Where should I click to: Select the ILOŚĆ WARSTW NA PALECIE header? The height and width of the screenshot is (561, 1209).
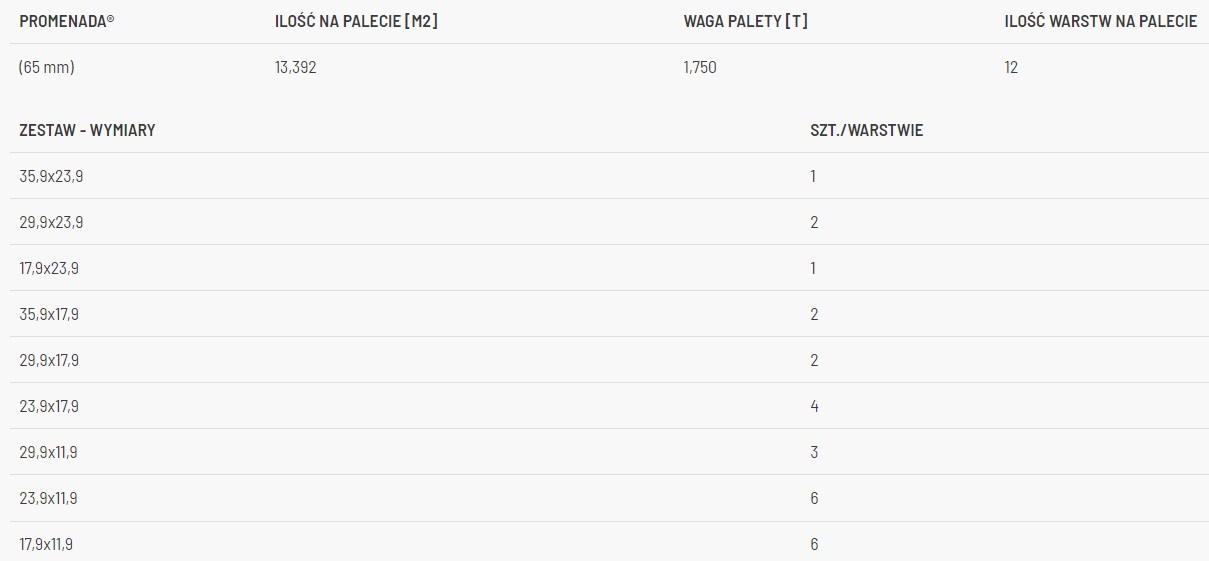pyautogui.click(x=1100, y=21)
